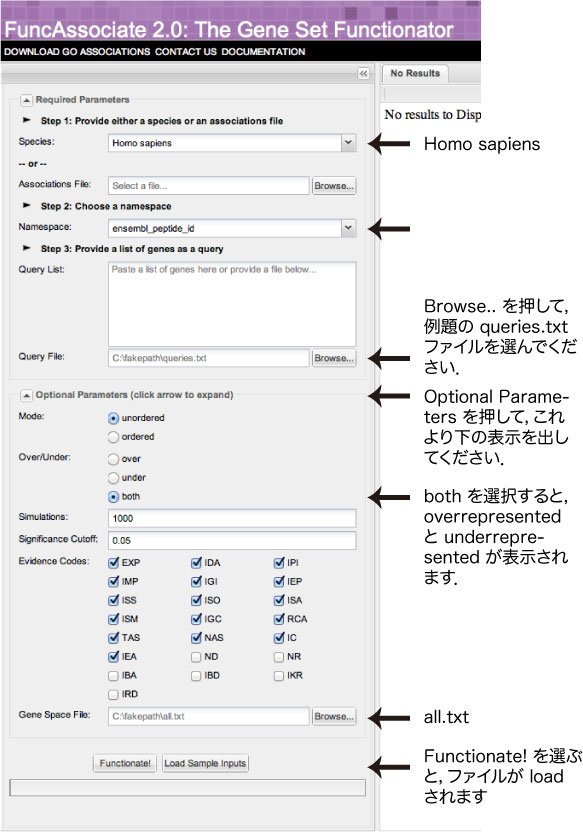Collapse the left panel with double-arrow icon
This screenshot has height=832, width=583.
point(363,74)
